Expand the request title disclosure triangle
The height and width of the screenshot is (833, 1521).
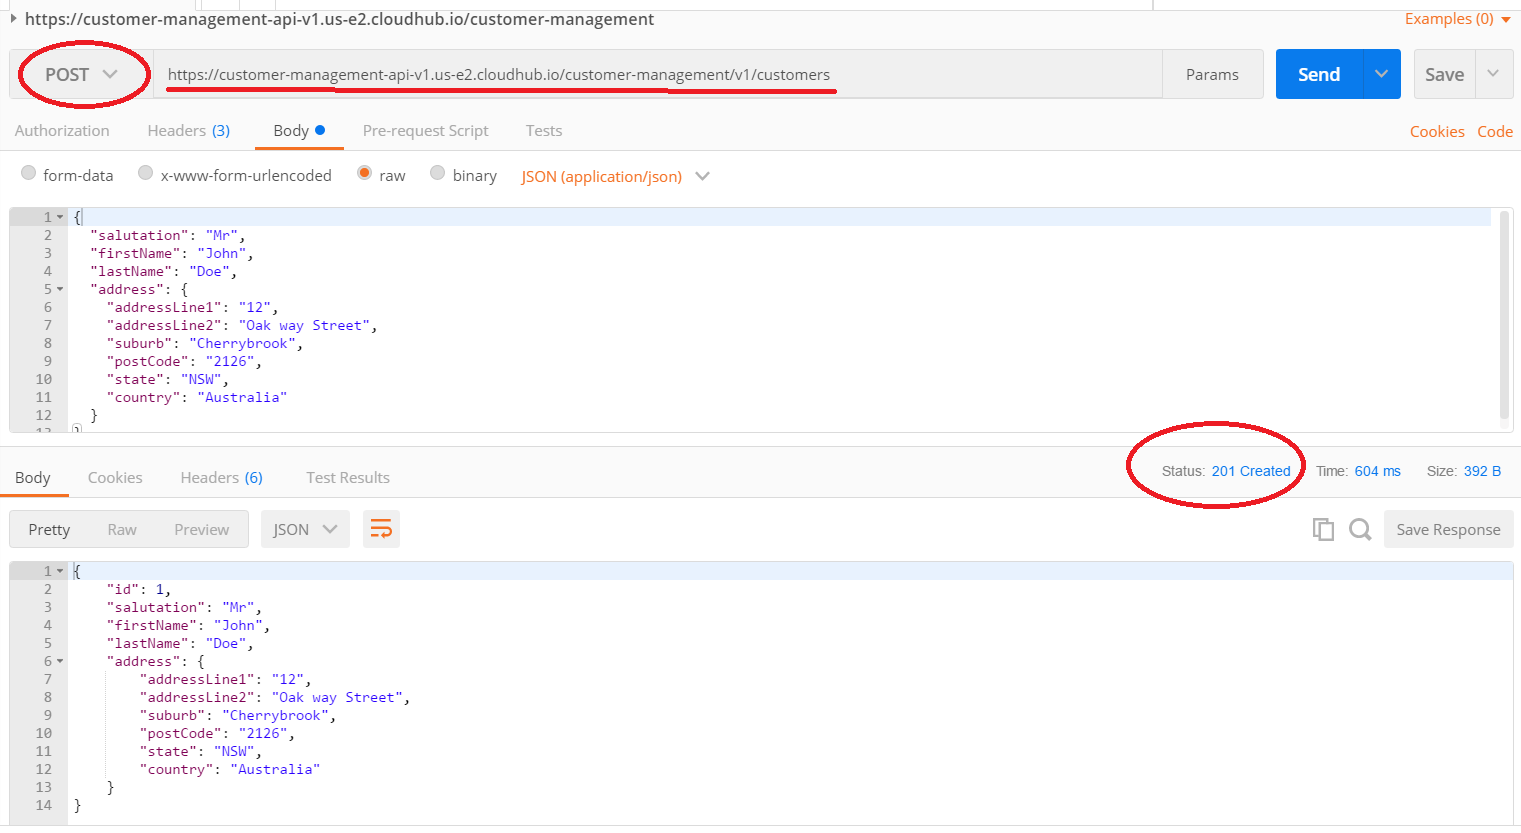[x=13, y=18]
